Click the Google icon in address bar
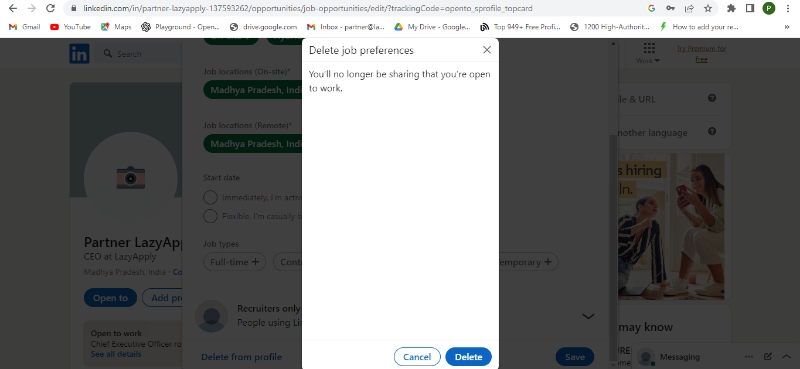Screen dimensions: 800x369 tap(651, 8)
